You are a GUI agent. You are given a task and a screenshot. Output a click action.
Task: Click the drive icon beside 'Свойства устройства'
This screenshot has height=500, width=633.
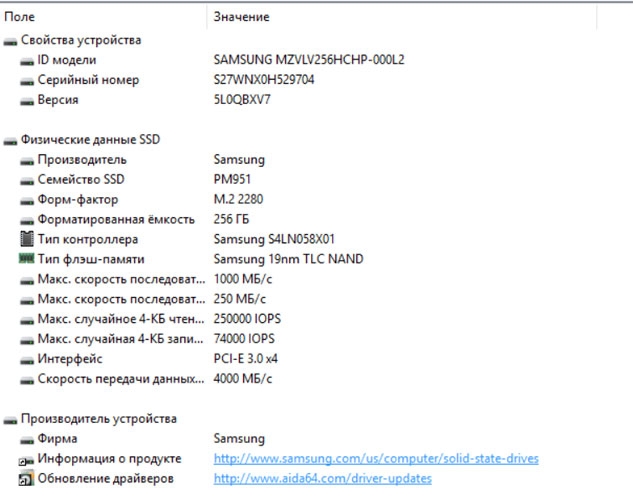click(x=10, y=42)
